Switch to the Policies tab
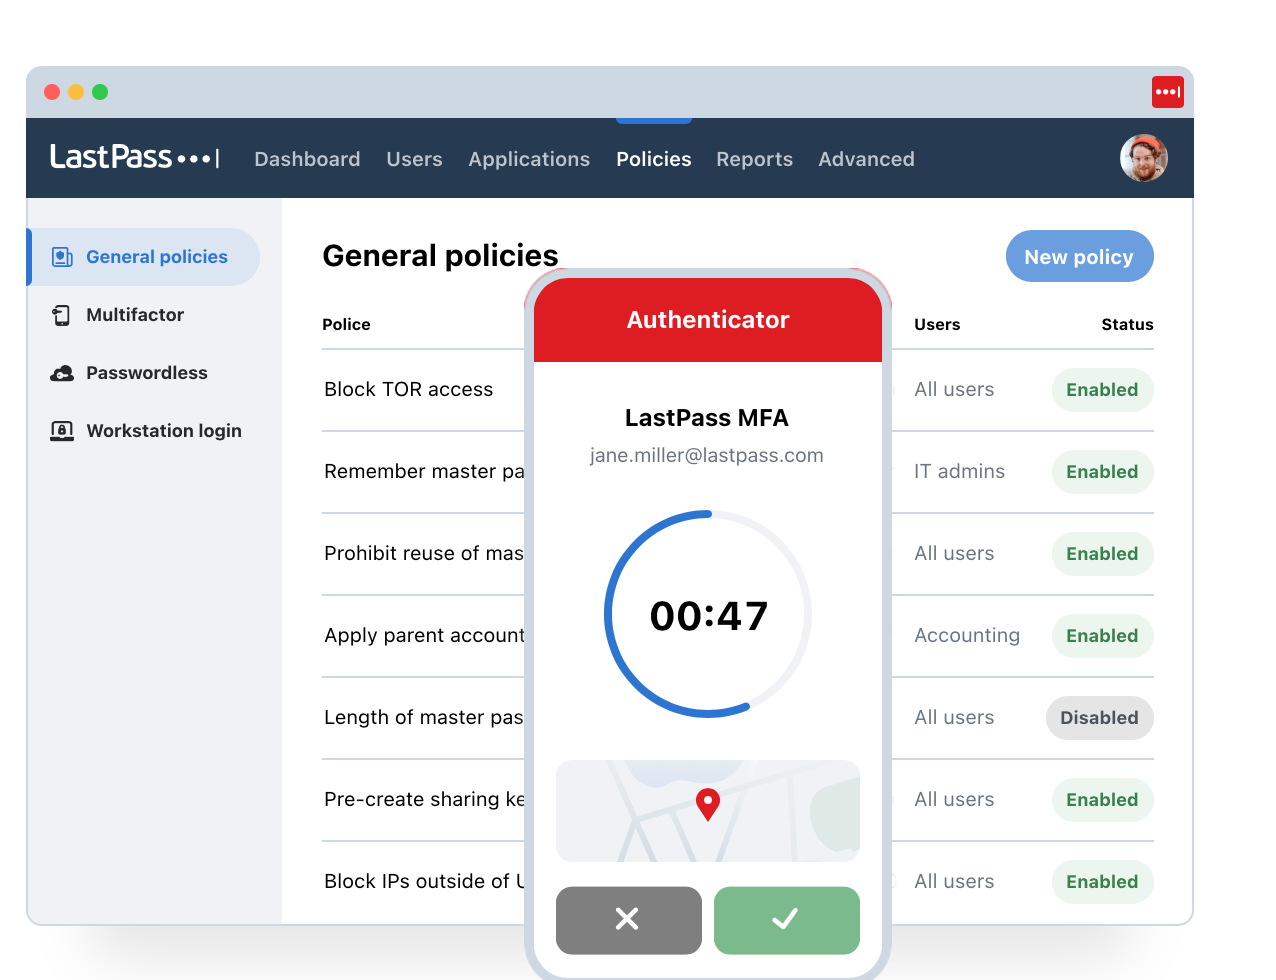 (x=653, y=158)
